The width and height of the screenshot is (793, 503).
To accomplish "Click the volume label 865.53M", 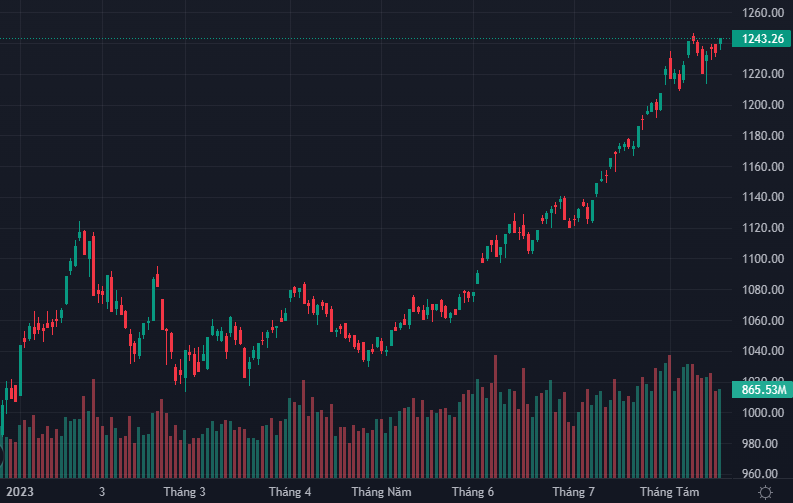I will (762, 390).
